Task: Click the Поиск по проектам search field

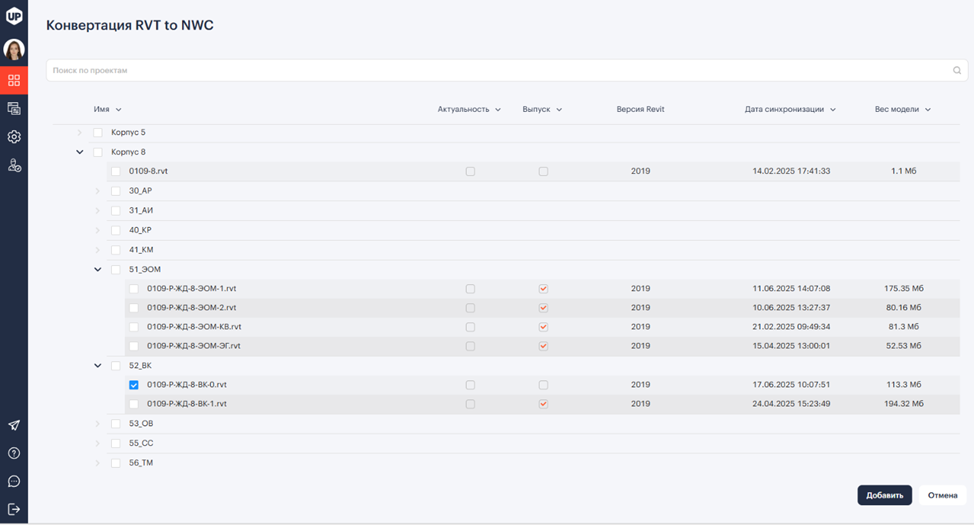Action: [500, 71]
